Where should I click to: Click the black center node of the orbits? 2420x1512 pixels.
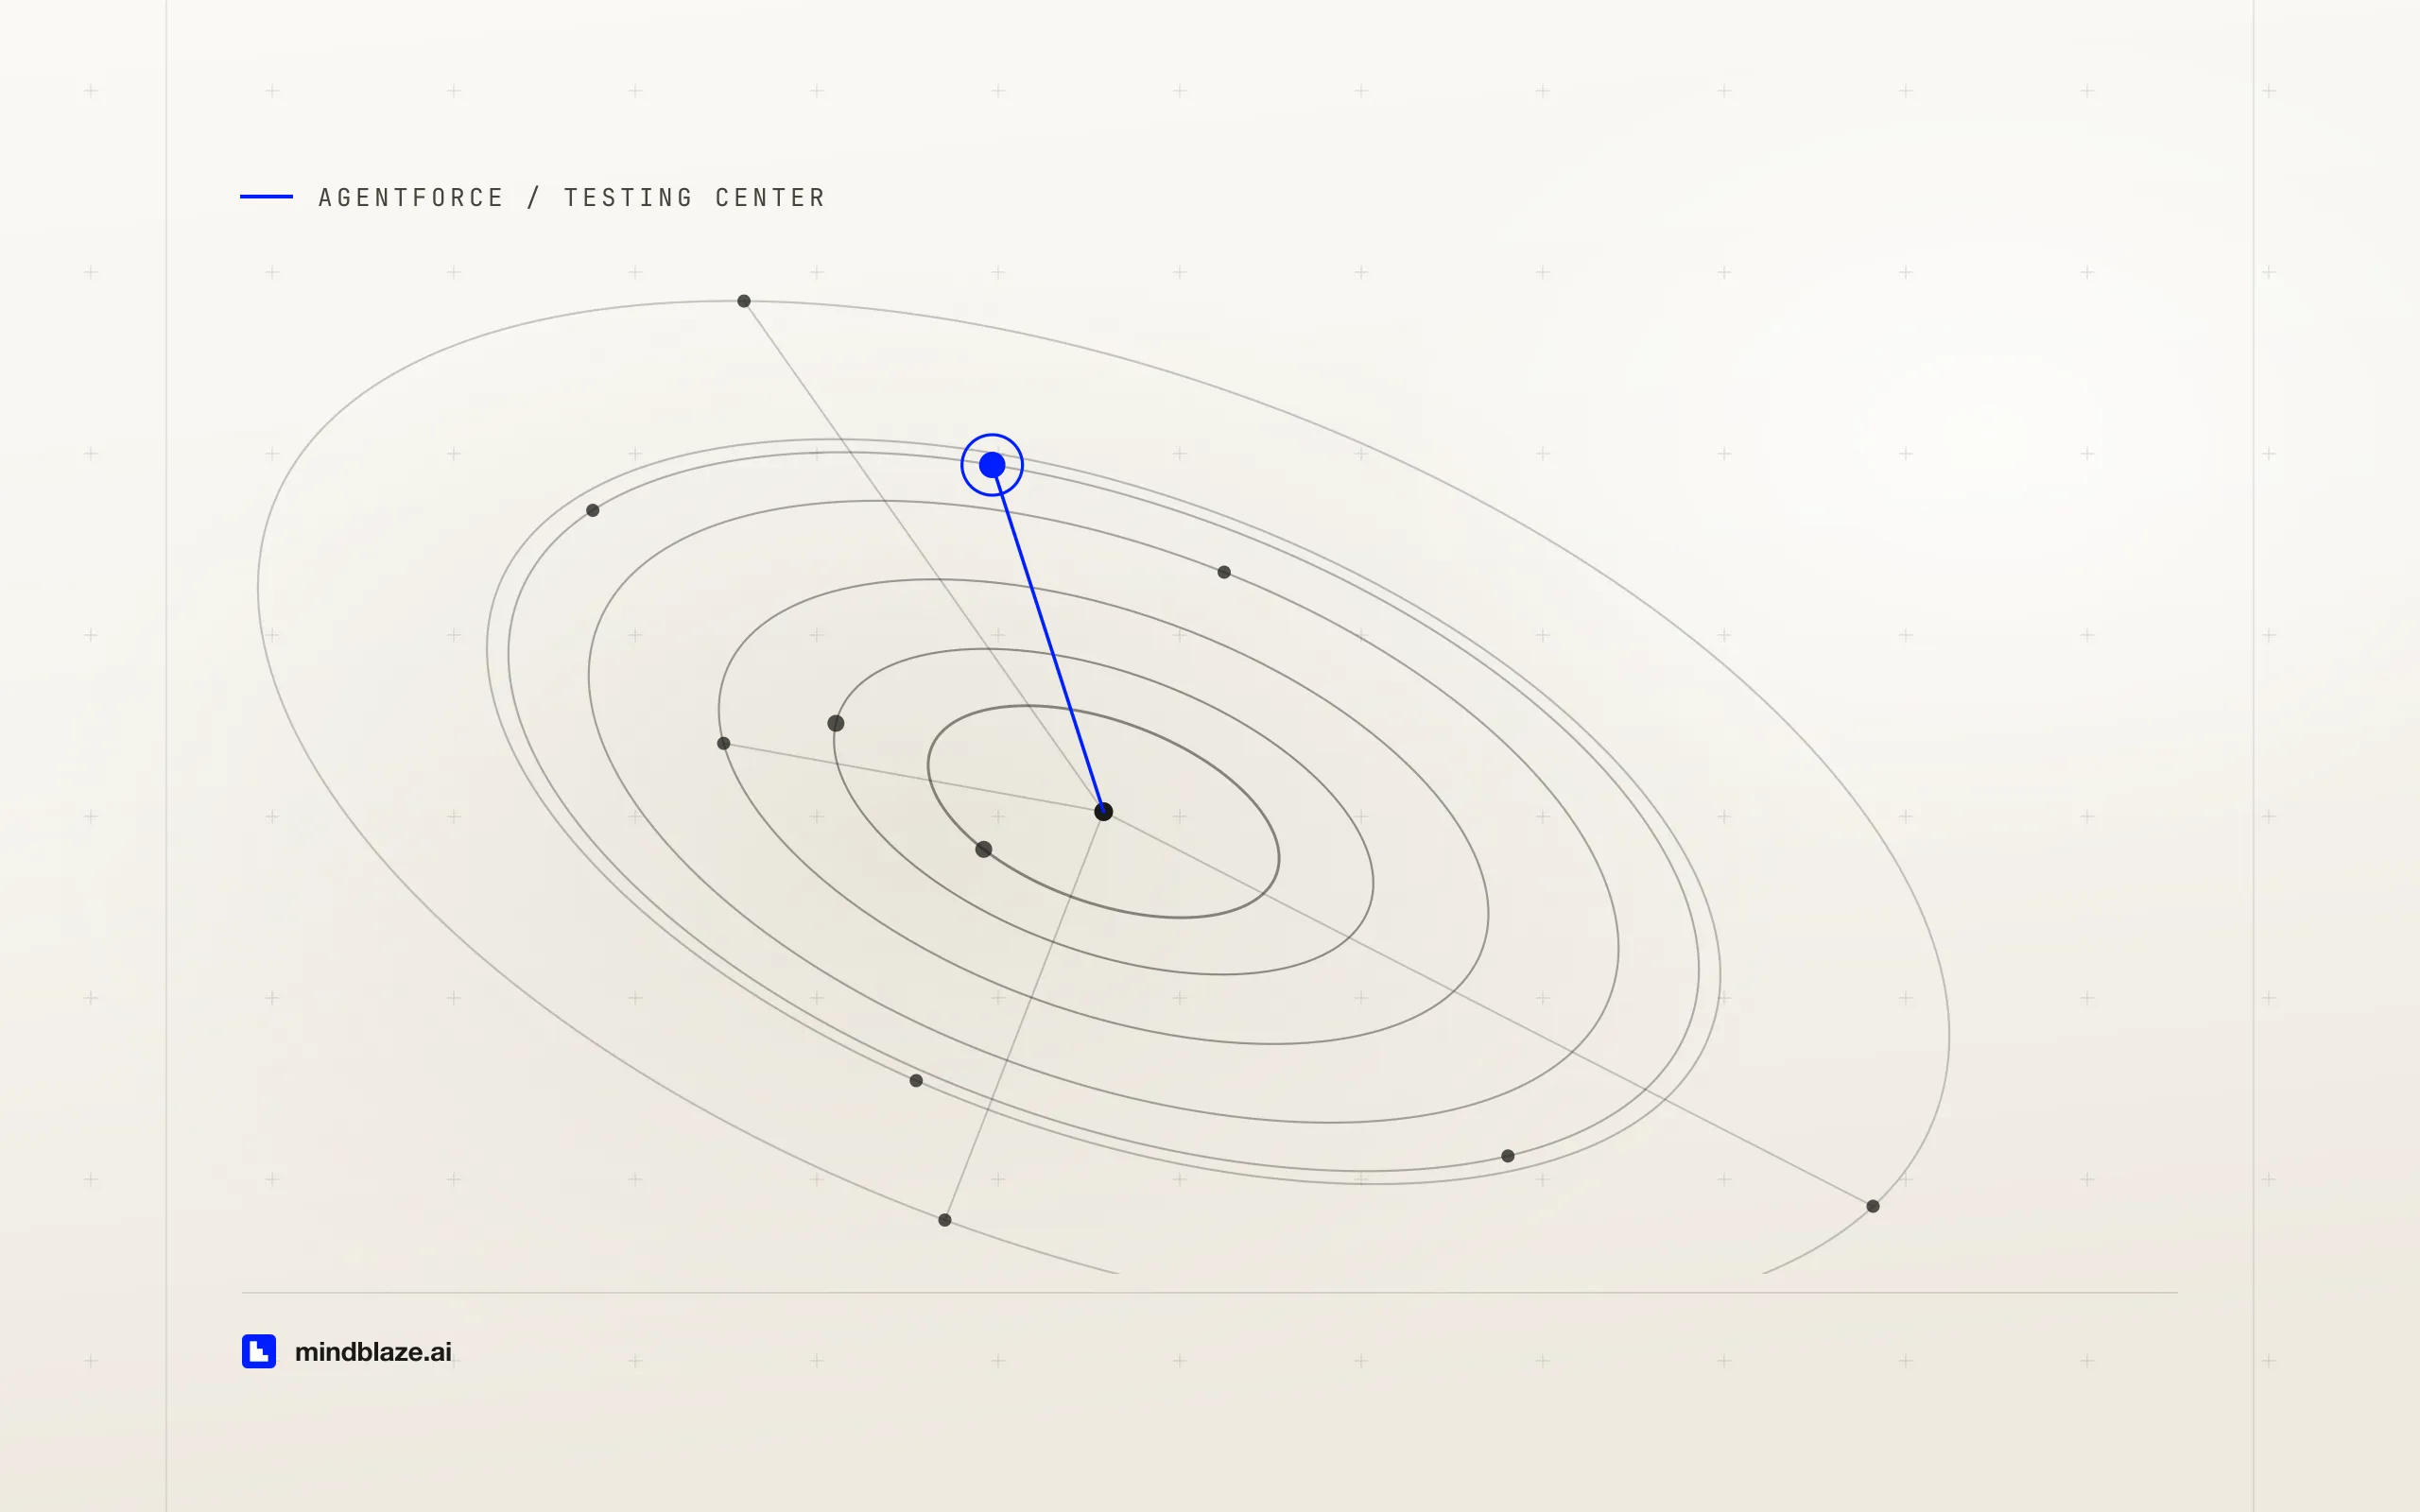(1104, 811)
